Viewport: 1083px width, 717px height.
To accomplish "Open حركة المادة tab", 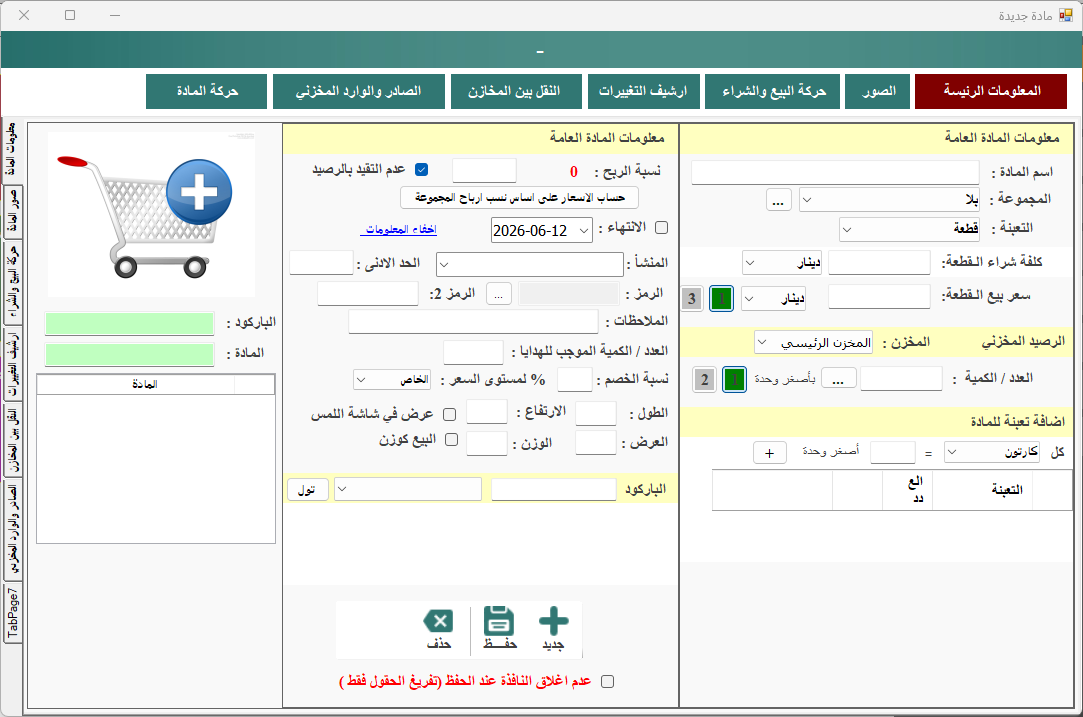I will 207,91.
